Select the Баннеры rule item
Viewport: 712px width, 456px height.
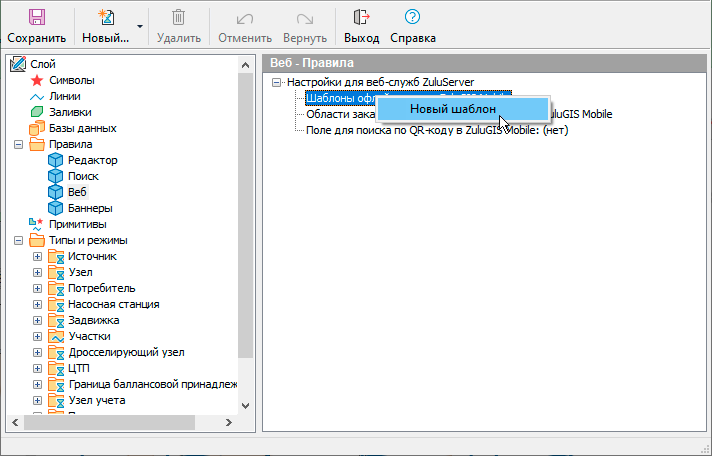tap(89, 208)
